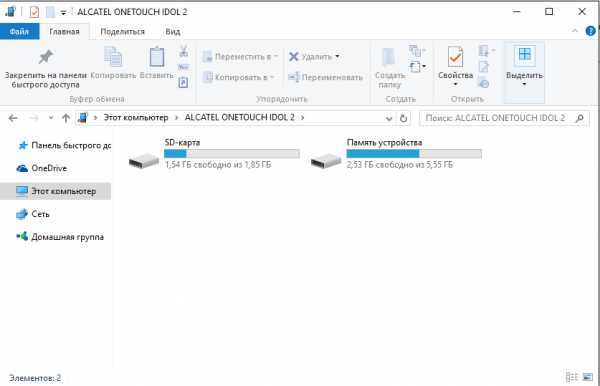The height and width of the screenshot is (386, 600).
Task: Click the Forward navigation arrow
Action: tap(34, 118)
